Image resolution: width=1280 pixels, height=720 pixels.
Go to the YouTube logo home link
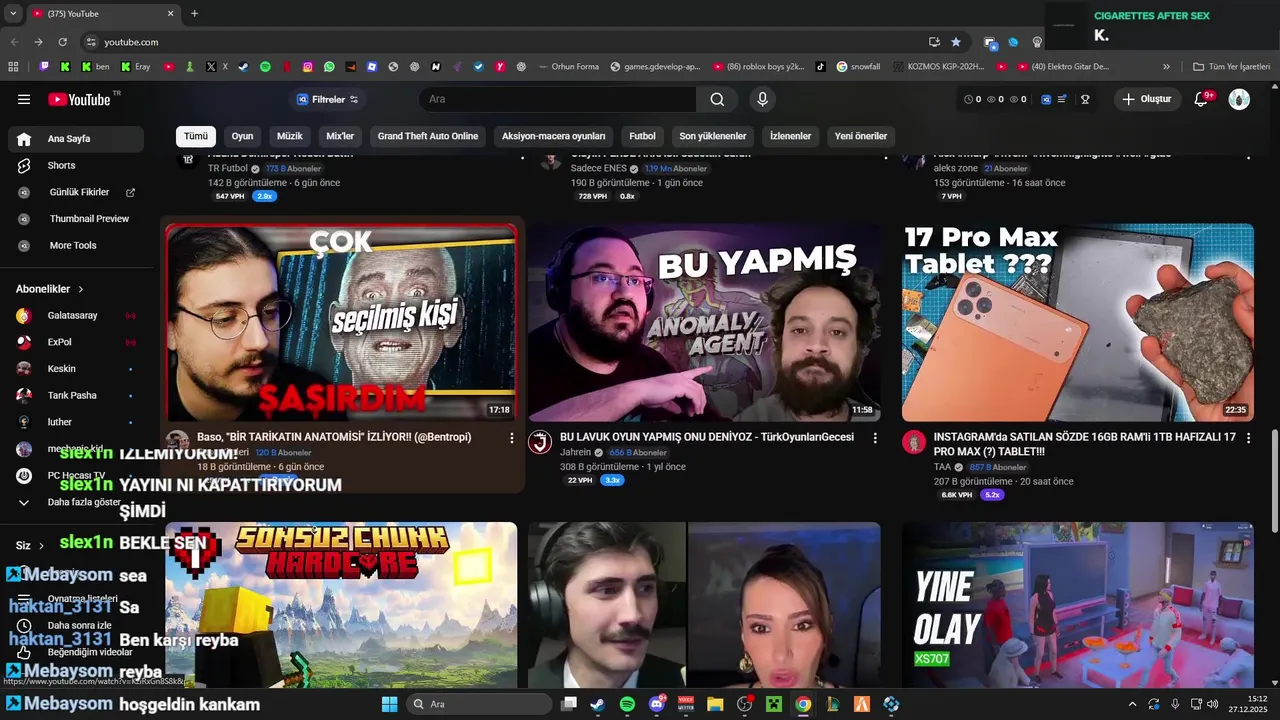click(x=79, y=99)
